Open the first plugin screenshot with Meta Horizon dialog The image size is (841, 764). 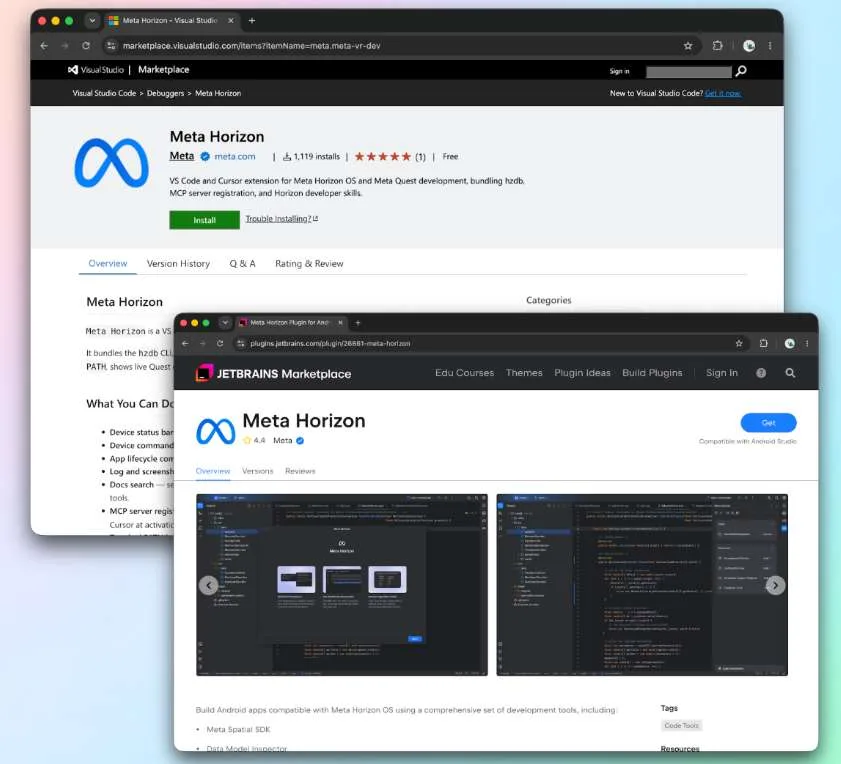point(342,585)
